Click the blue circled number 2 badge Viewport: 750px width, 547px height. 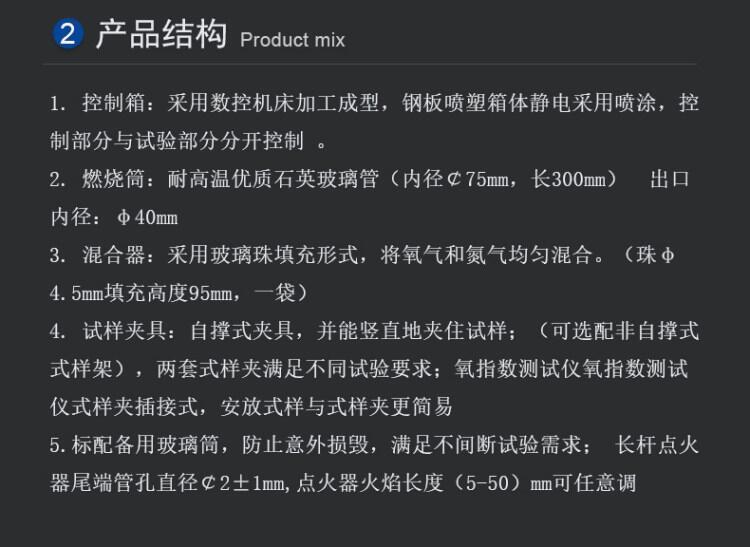coord(67,33)
